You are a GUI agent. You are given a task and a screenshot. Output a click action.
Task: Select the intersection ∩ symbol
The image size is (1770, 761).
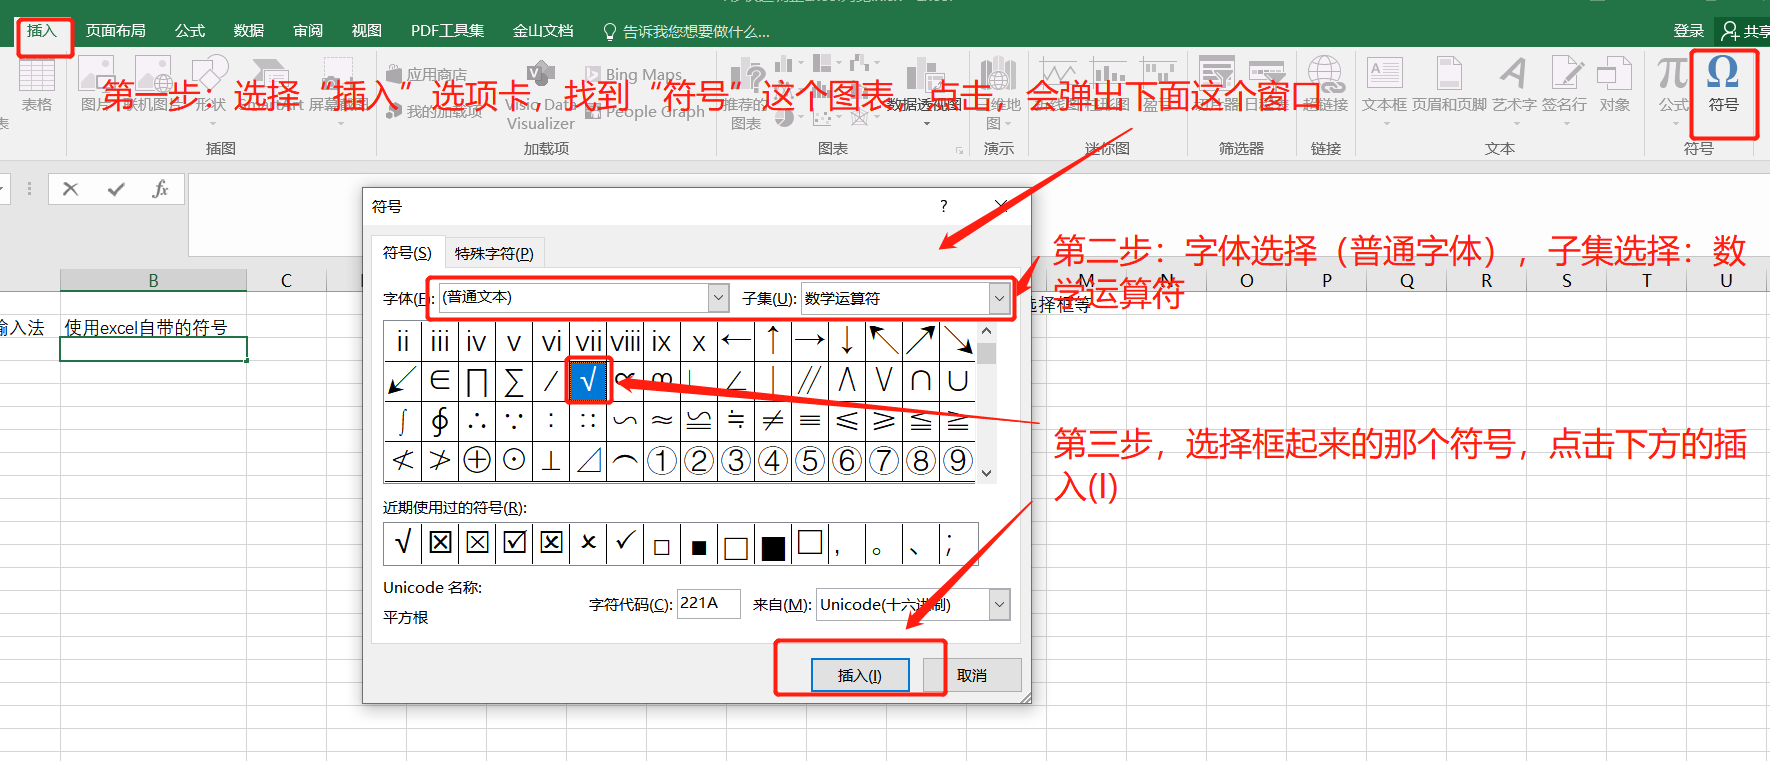921,380
